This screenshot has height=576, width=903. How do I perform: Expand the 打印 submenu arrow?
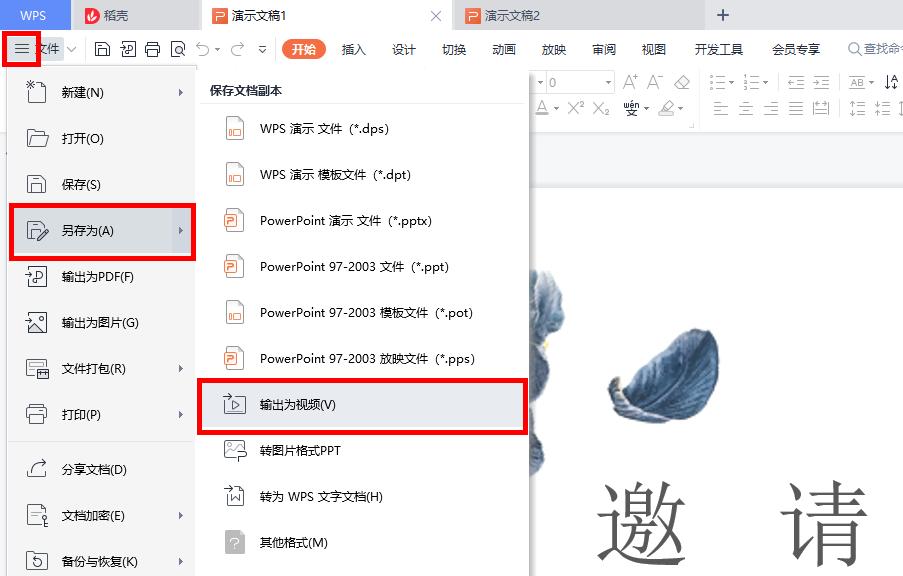[x=182, y=414]
